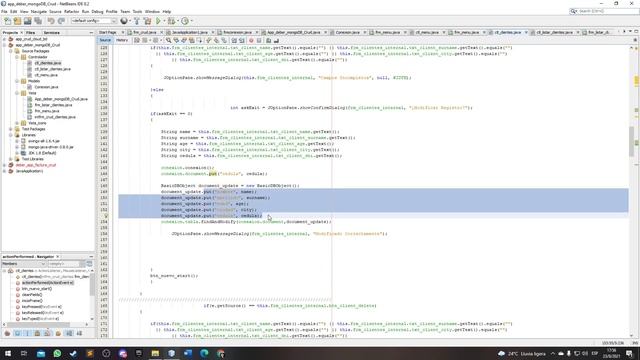Click the Undo toolbar icon
Image resolution: width=640 pixels, height=360 pixels.
tap(51, 21)
